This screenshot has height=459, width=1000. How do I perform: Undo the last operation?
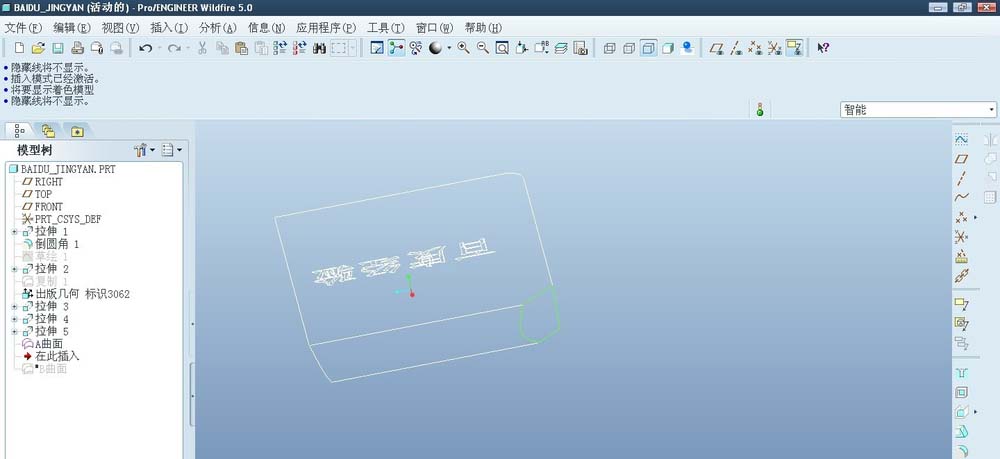coord(145,48)
